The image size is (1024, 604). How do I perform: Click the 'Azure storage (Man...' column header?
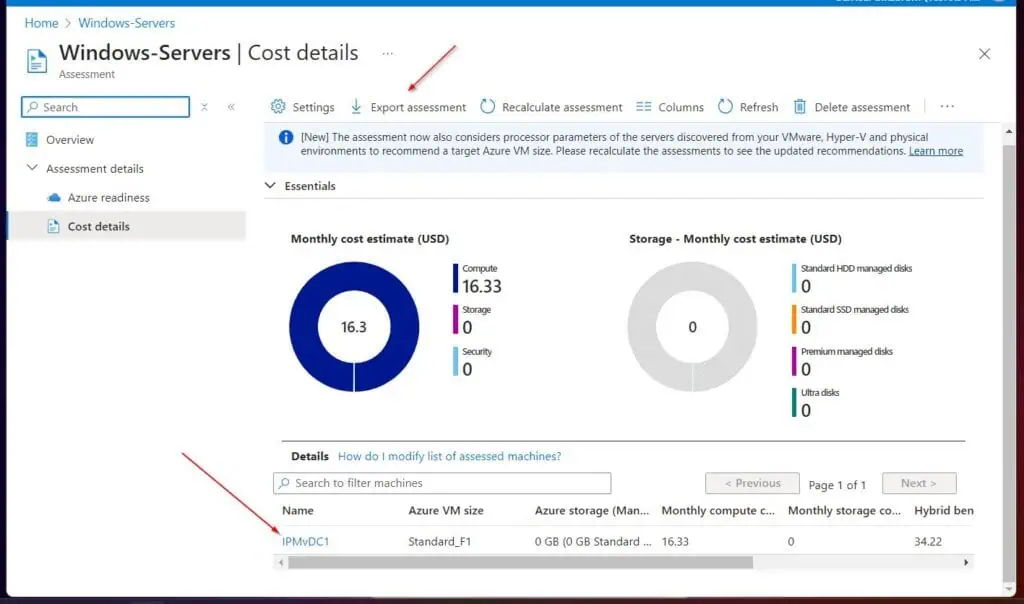pos(592,511)
